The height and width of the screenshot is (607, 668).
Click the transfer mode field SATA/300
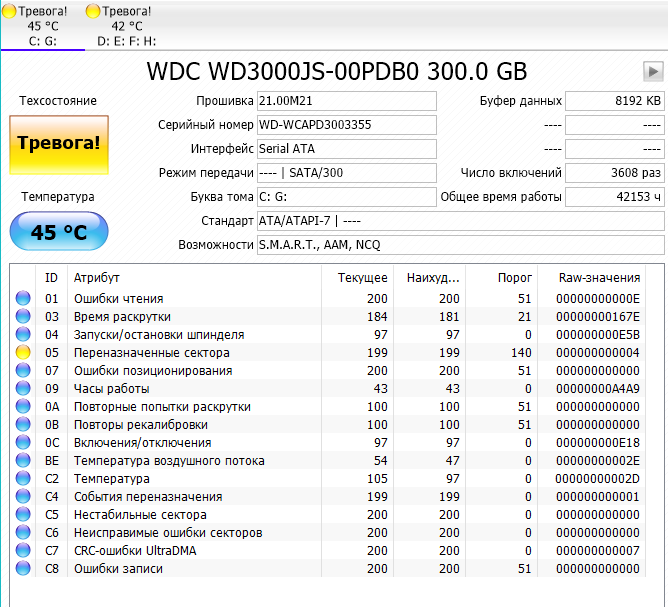tap(347, 173)
